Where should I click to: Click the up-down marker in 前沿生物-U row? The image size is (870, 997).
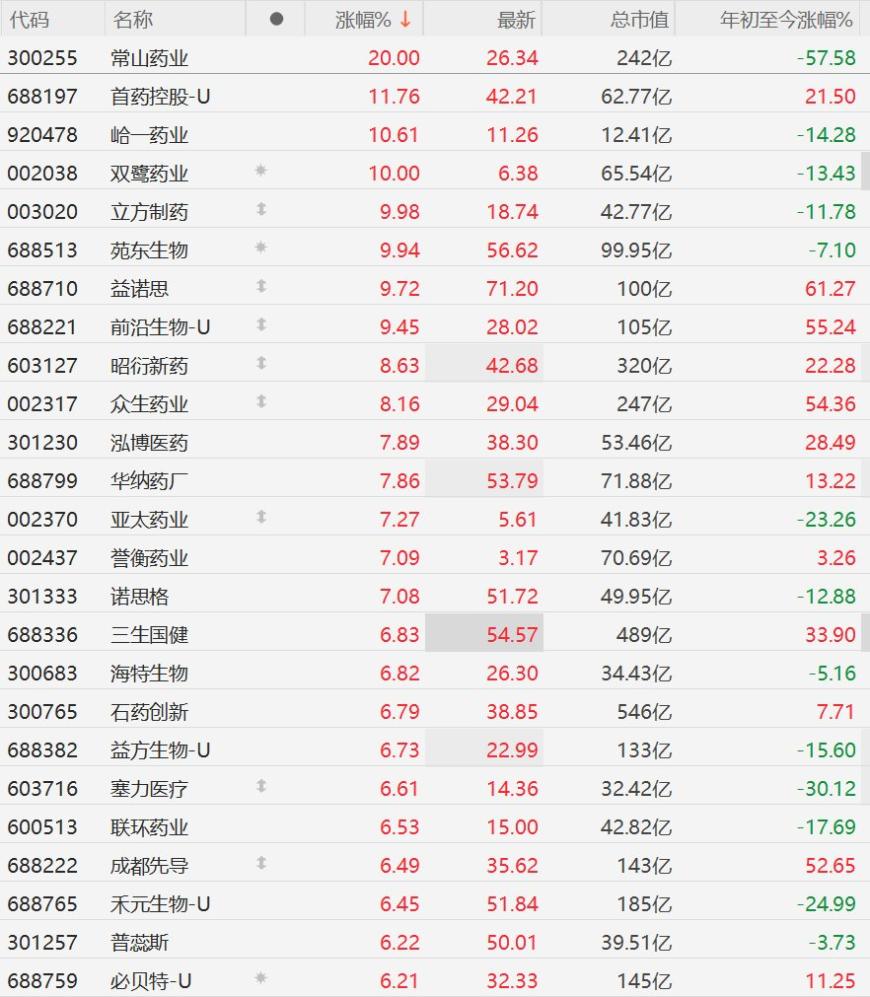pyautogui.click(x=261, y=324)
